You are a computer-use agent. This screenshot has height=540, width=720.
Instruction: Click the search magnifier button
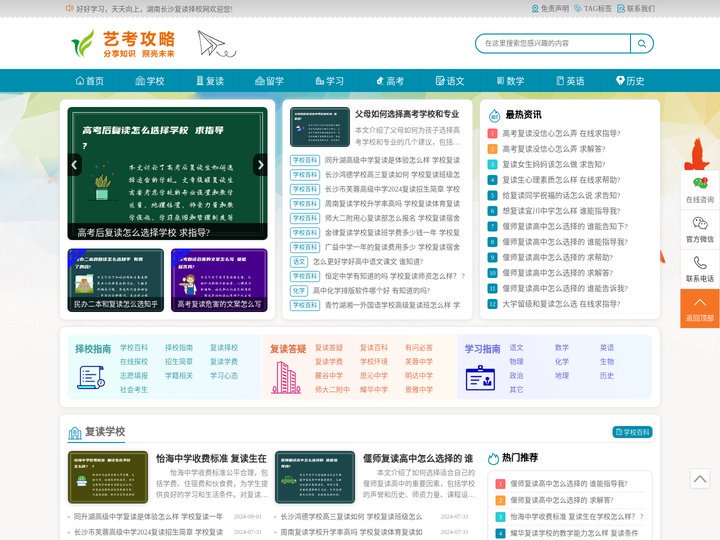pos(641,44)
